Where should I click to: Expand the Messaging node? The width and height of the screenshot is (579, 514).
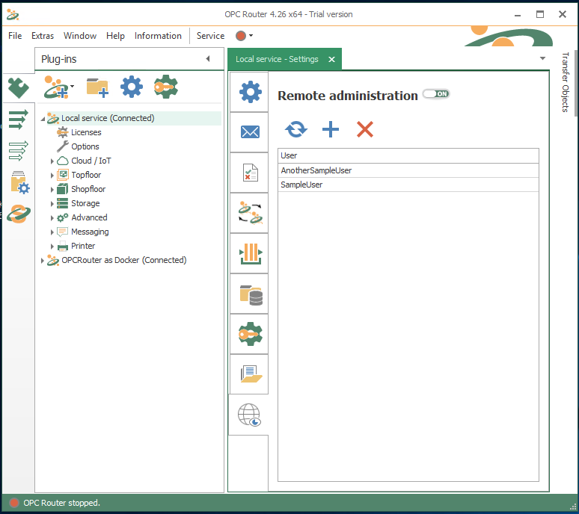pyautogui.click(x=52, y=232)
